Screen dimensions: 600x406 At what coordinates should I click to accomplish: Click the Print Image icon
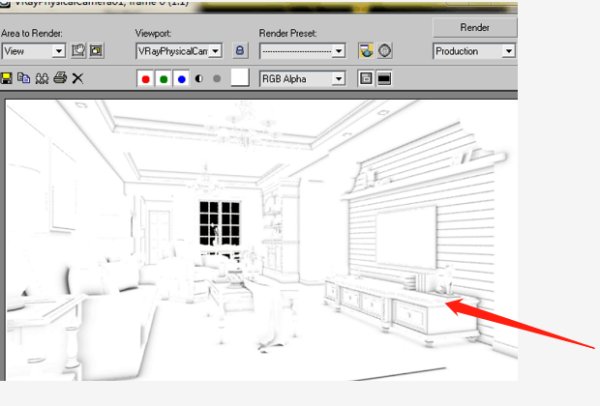pyautogui.click(x=60, y=78)
